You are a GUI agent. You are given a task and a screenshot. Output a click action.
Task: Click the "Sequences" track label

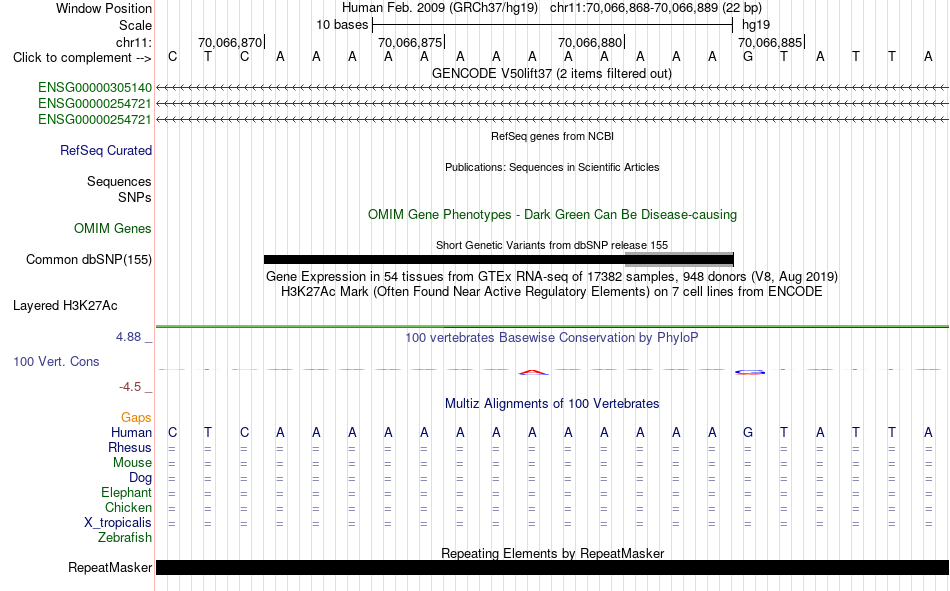119,181
